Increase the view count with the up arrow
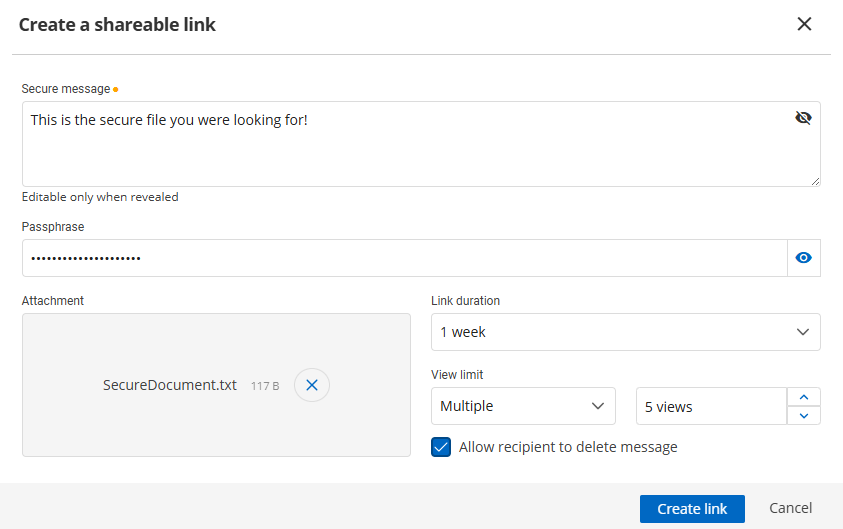 pos(804,397)
